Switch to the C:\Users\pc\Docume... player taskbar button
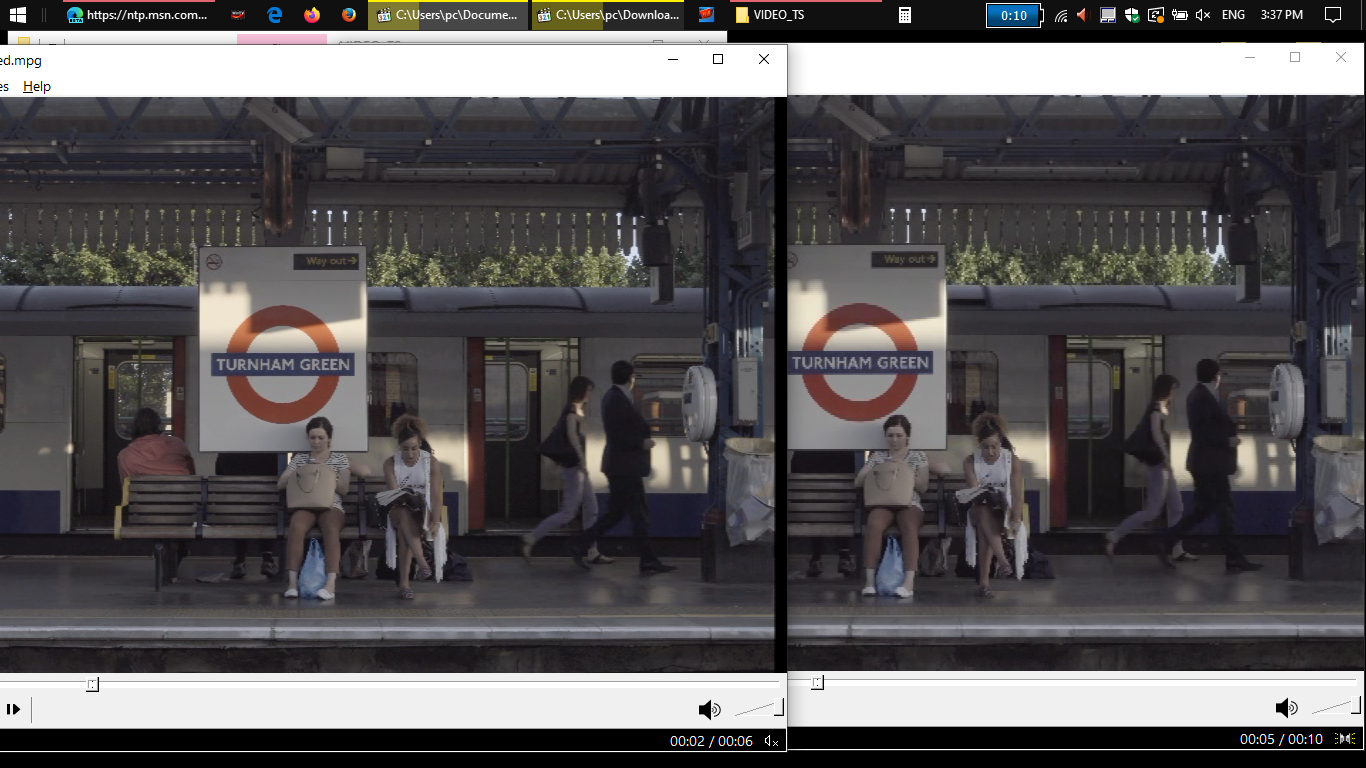 pyautogui.click(x=448, y=15)
